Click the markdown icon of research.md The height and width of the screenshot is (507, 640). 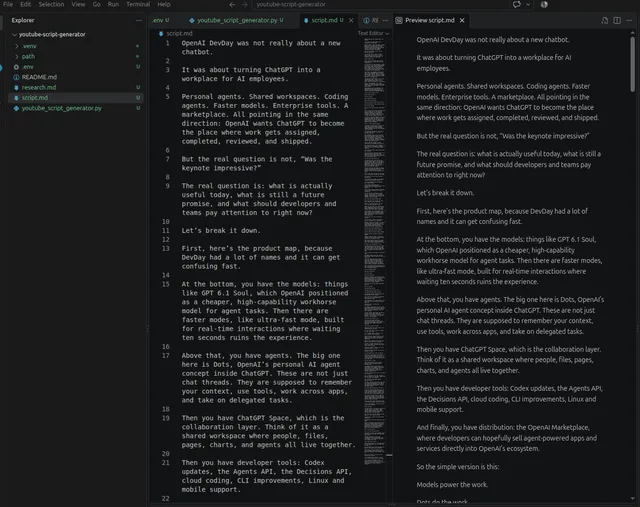tap(16, 87)
